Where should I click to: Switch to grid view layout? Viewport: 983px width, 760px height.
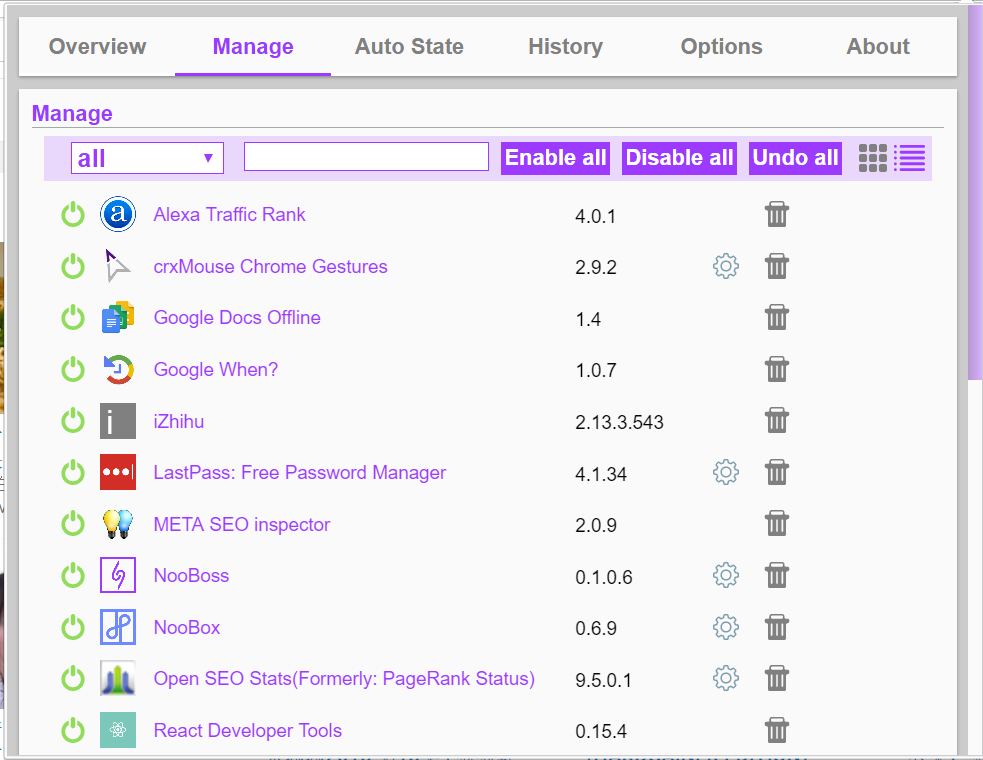click(x=873, y=158)
